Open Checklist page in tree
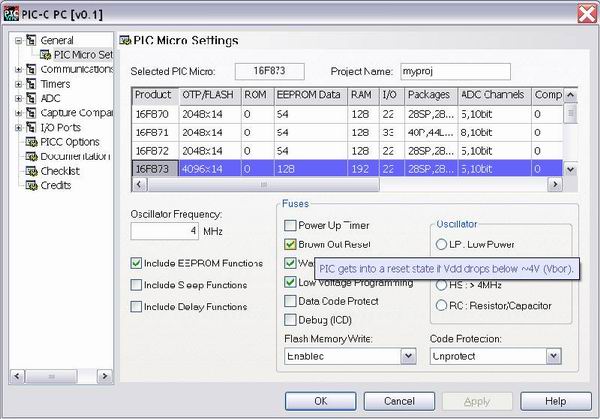This screenshot has height=419, width=600. click(x=60, y=171)
